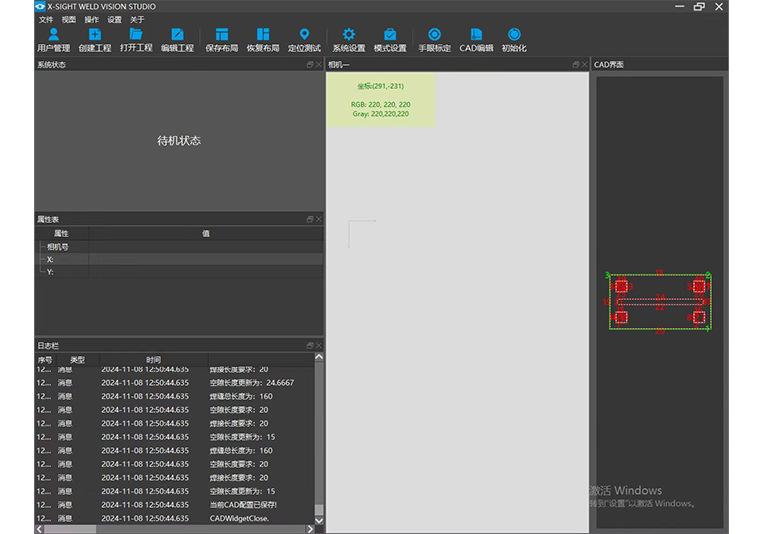Close the 属性表 properties panel
Viewport: 763px width, 534px height.
[319, 220]
